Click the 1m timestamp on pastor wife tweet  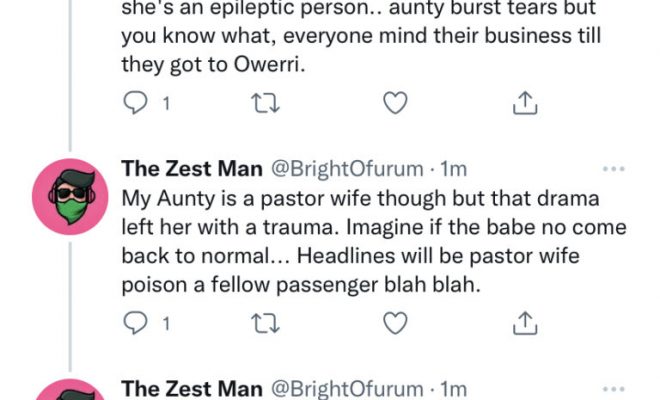[454, 168]
